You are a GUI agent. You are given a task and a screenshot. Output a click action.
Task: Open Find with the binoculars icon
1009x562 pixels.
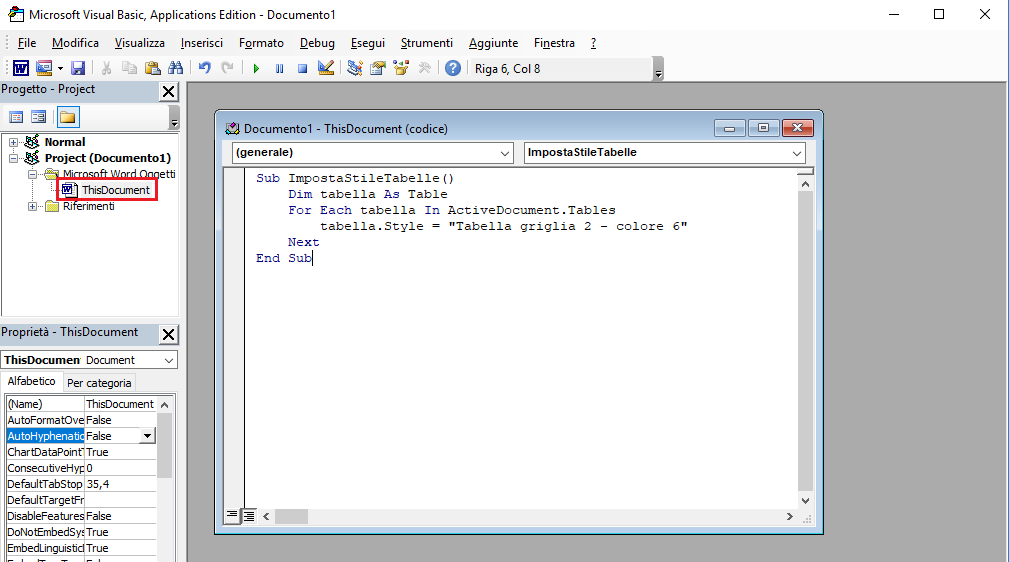[x=175, y=68]
